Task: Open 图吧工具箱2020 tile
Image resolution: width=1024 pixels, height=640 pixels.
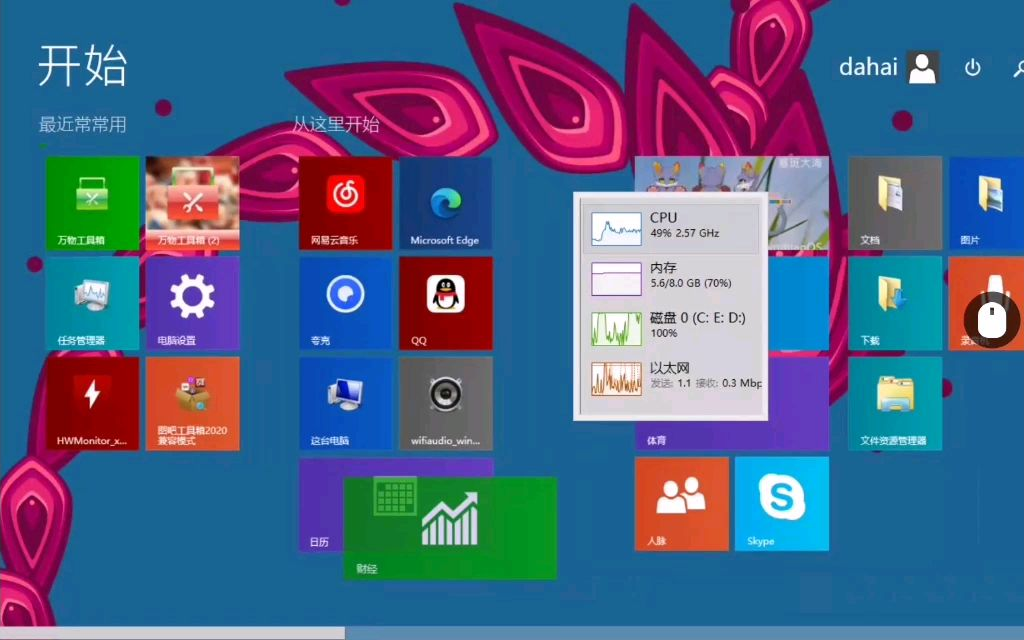Action: coord(192,402)
